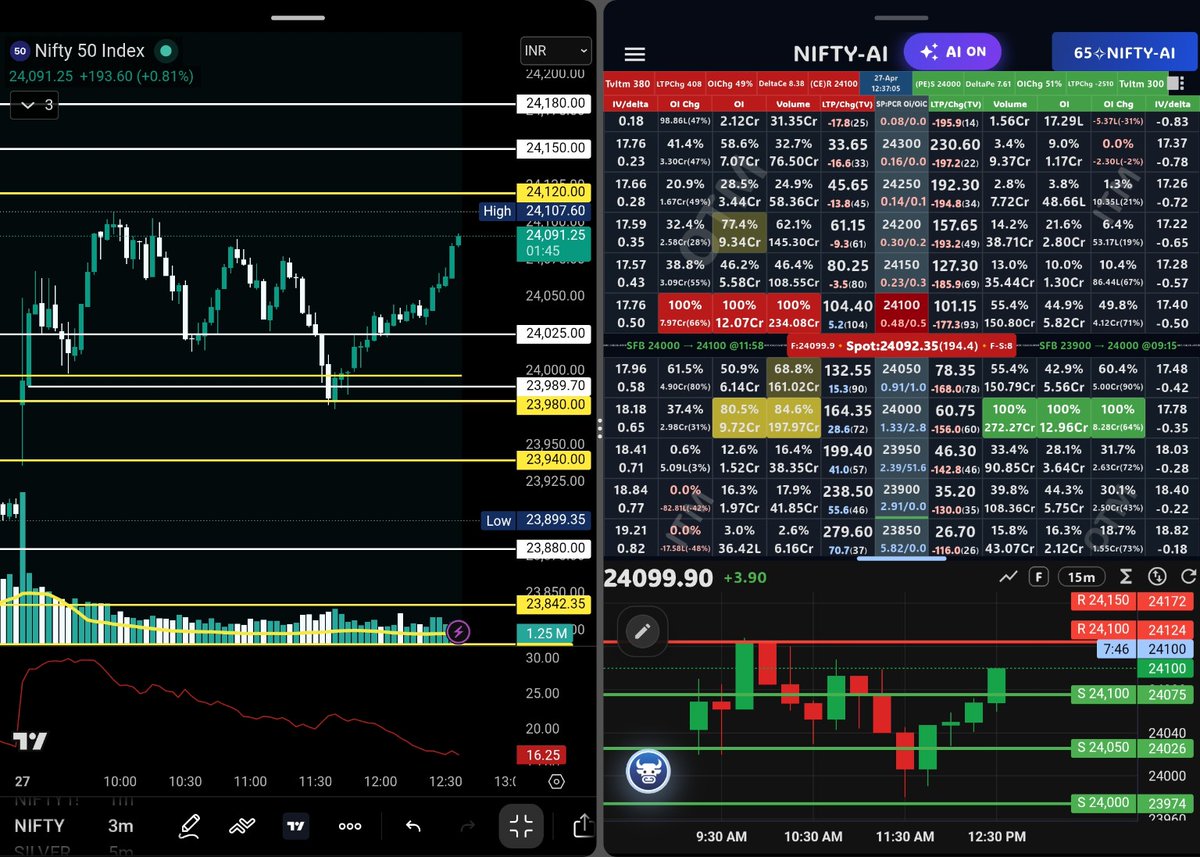Select strike 24050 in option chain
The width and height of the screenshot is (1200, 857).
903,370
